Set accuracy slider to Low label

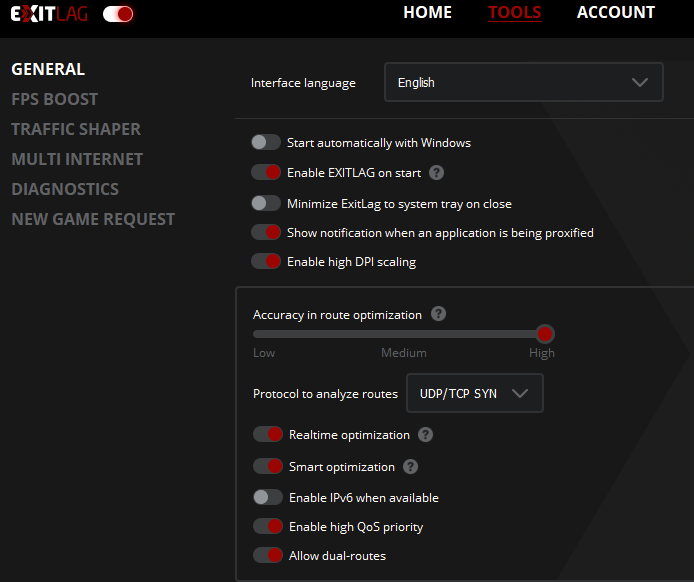coord(264,353)
